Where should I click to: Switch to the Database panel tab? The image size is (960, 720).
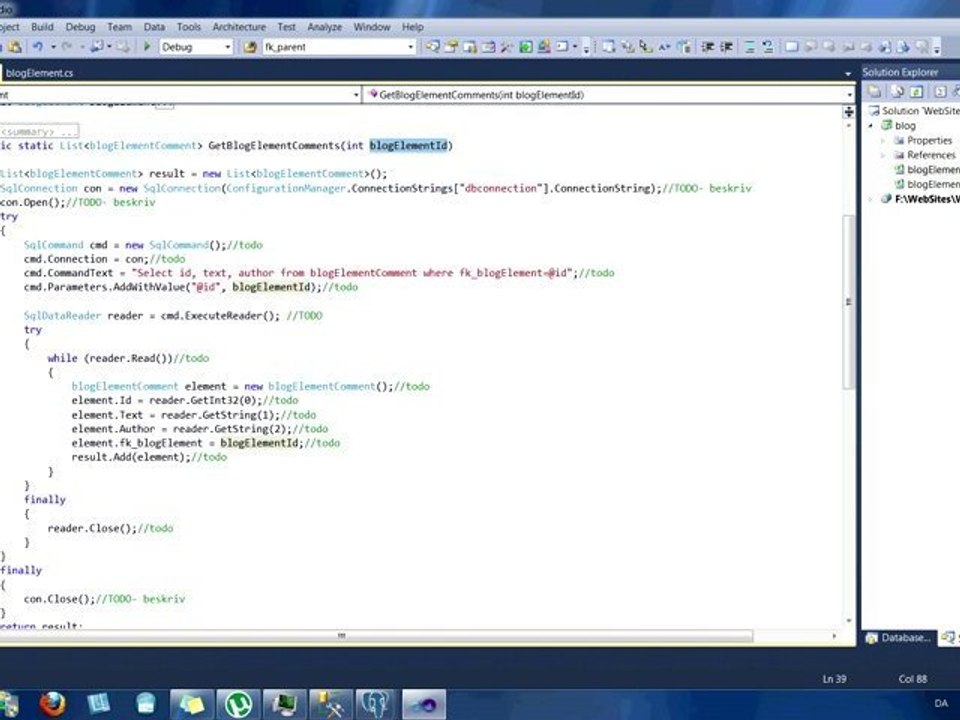[x=898, y=638]
